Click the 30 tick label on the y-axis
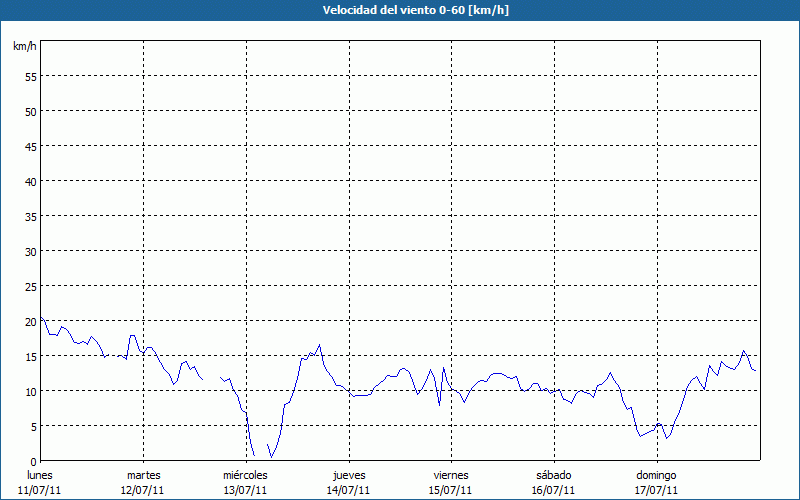Image resolution: width=800 pixels, height=500 pixels. click(30, 251)
